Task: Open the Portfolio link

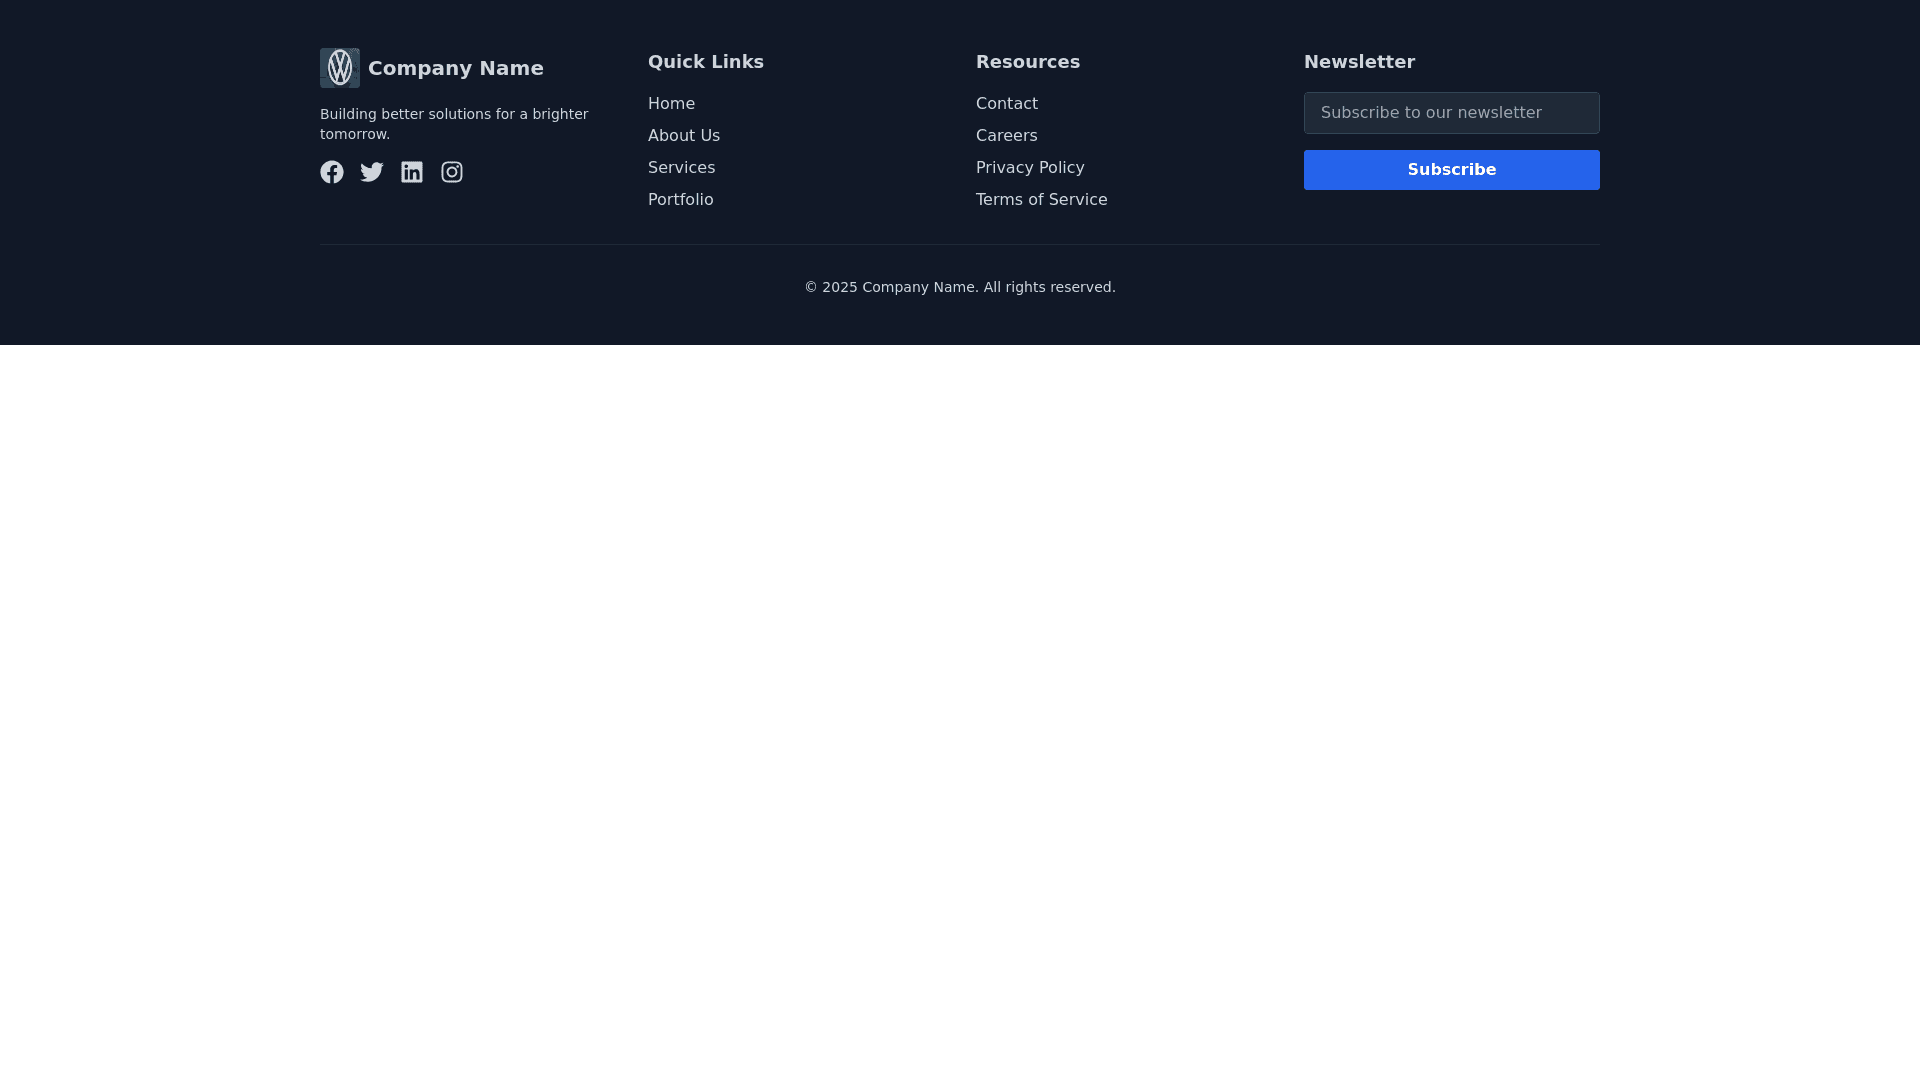Action: (681, 200)
